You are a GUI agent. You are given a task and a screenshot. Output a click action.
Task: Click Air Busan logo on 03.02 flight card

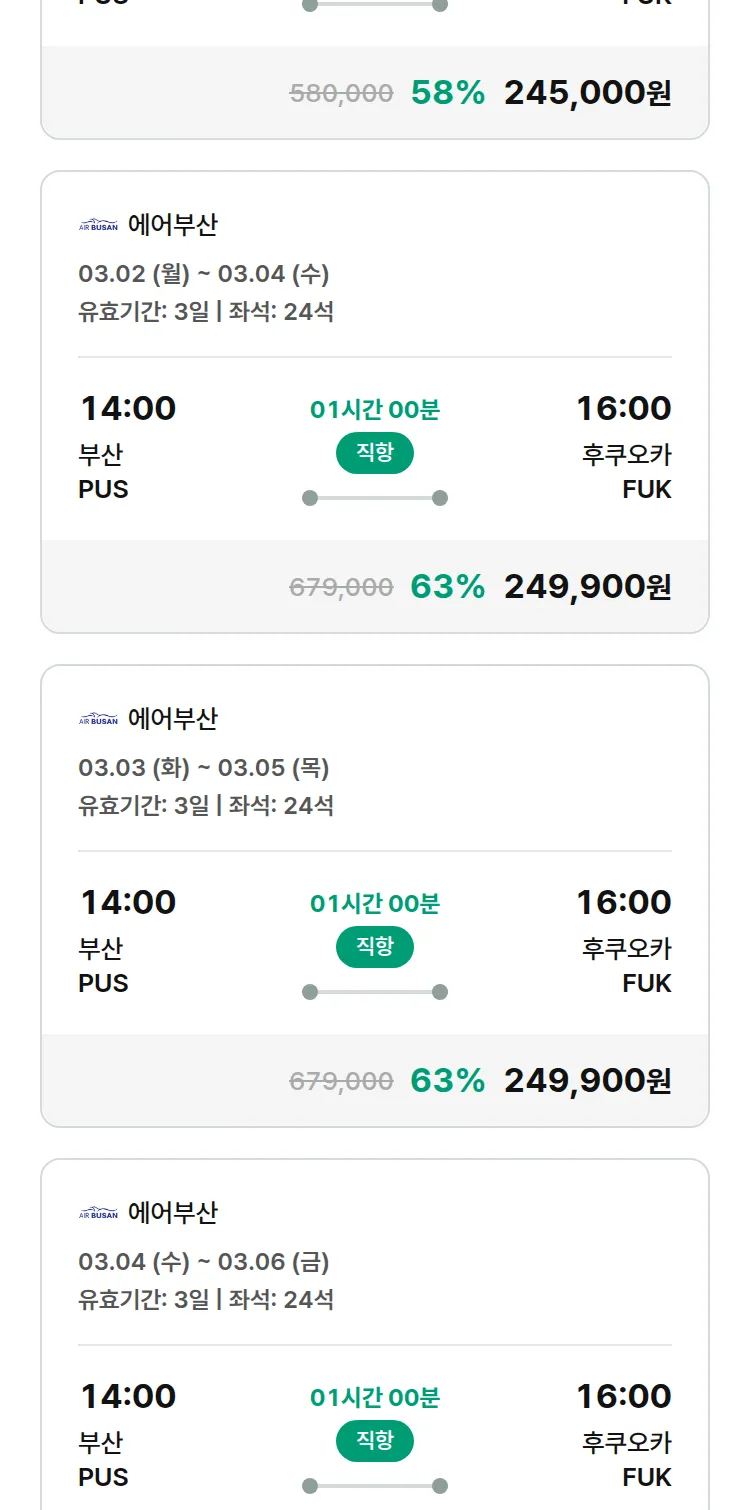click(x=98, y=225)
